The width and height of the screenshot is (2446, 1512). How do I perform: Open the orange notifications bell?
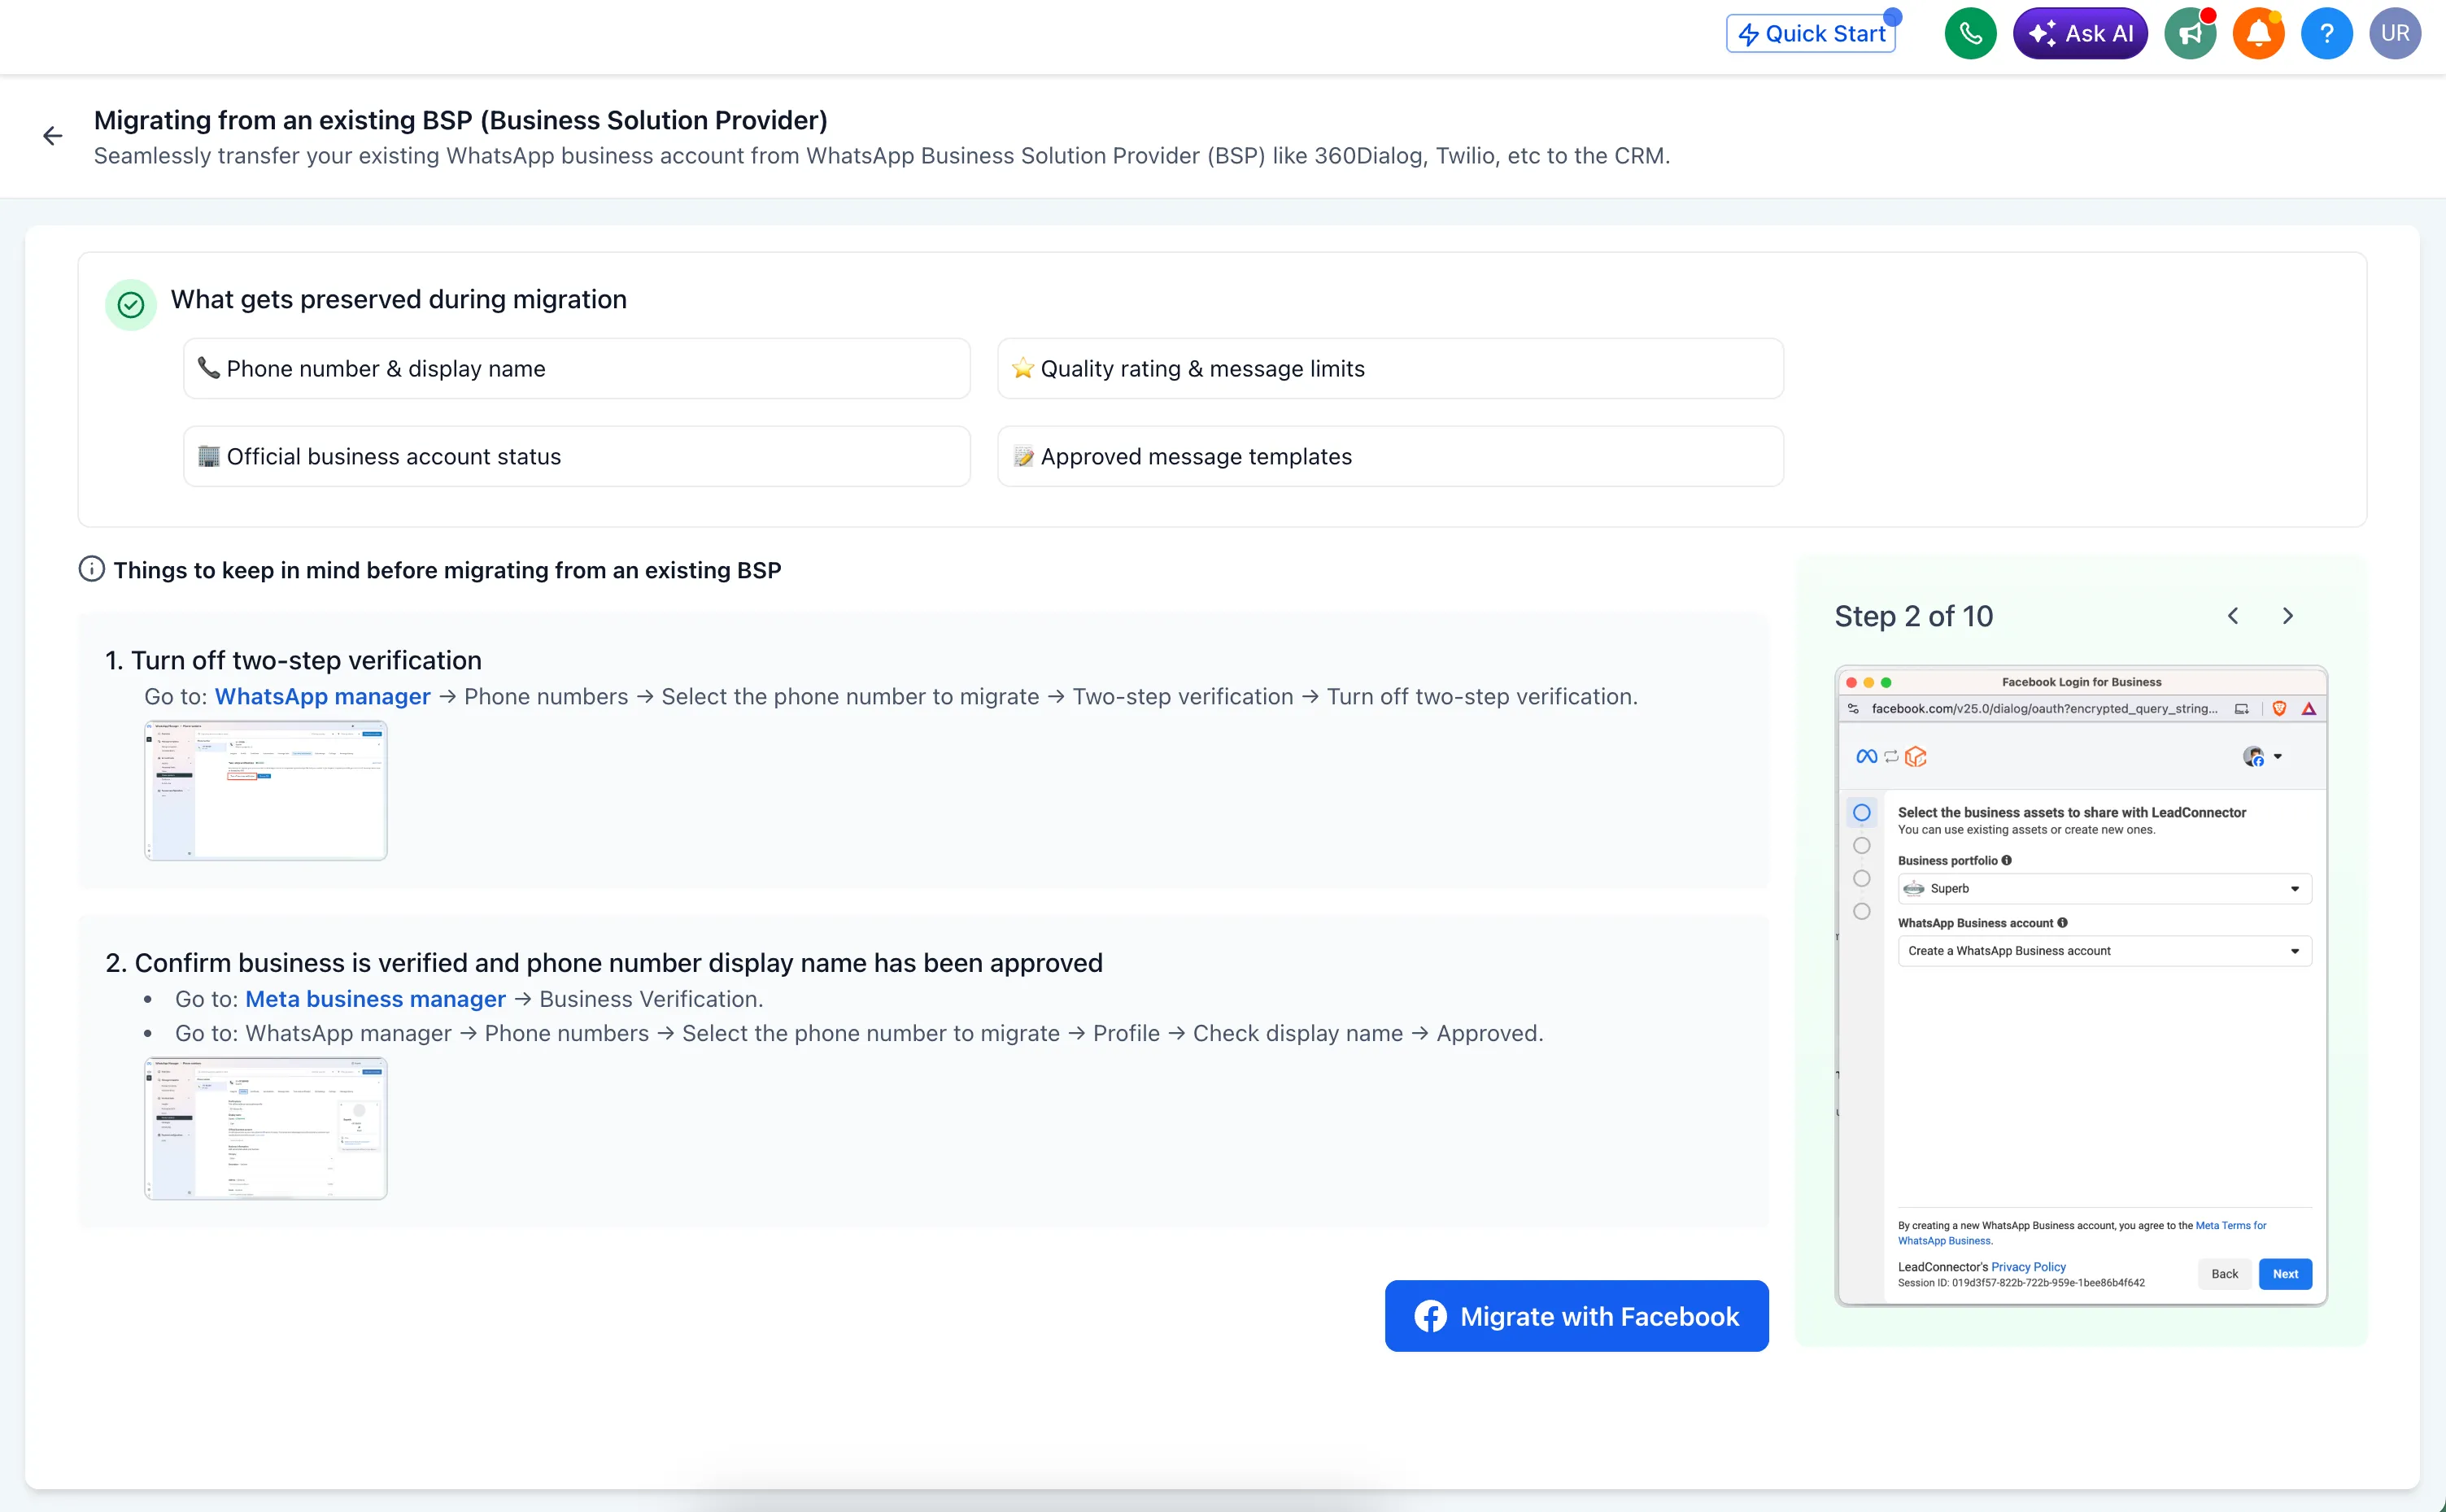coord(2257,34)
